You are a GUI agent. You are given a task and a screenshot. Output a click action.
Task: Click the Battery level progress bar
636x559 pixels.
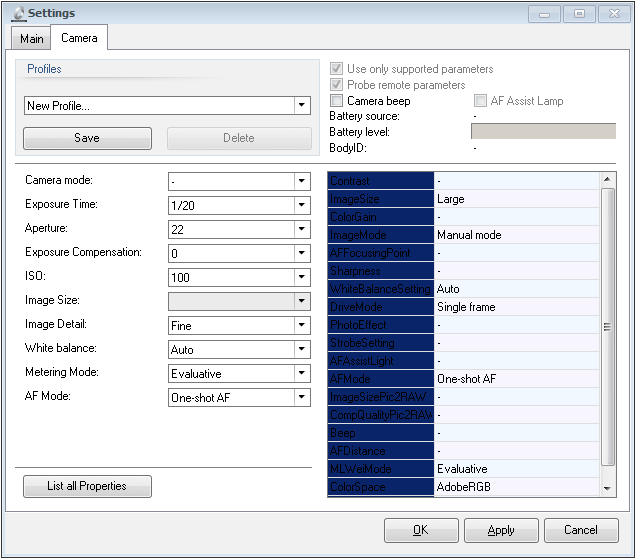(543, 131)
